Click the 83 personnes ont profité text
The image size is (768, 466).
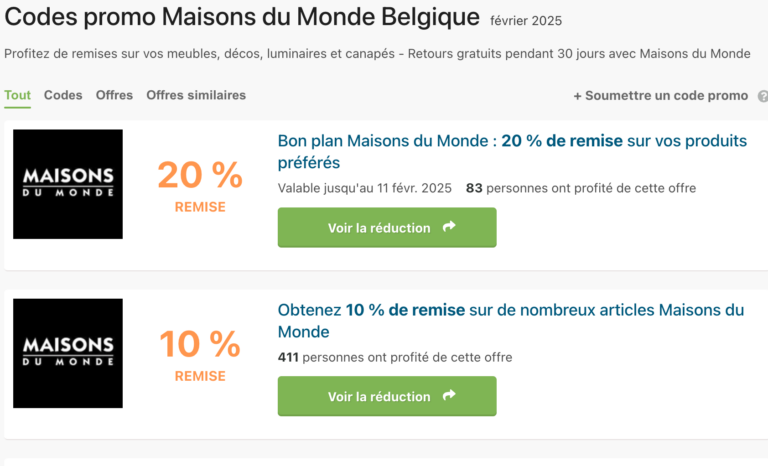581,188
